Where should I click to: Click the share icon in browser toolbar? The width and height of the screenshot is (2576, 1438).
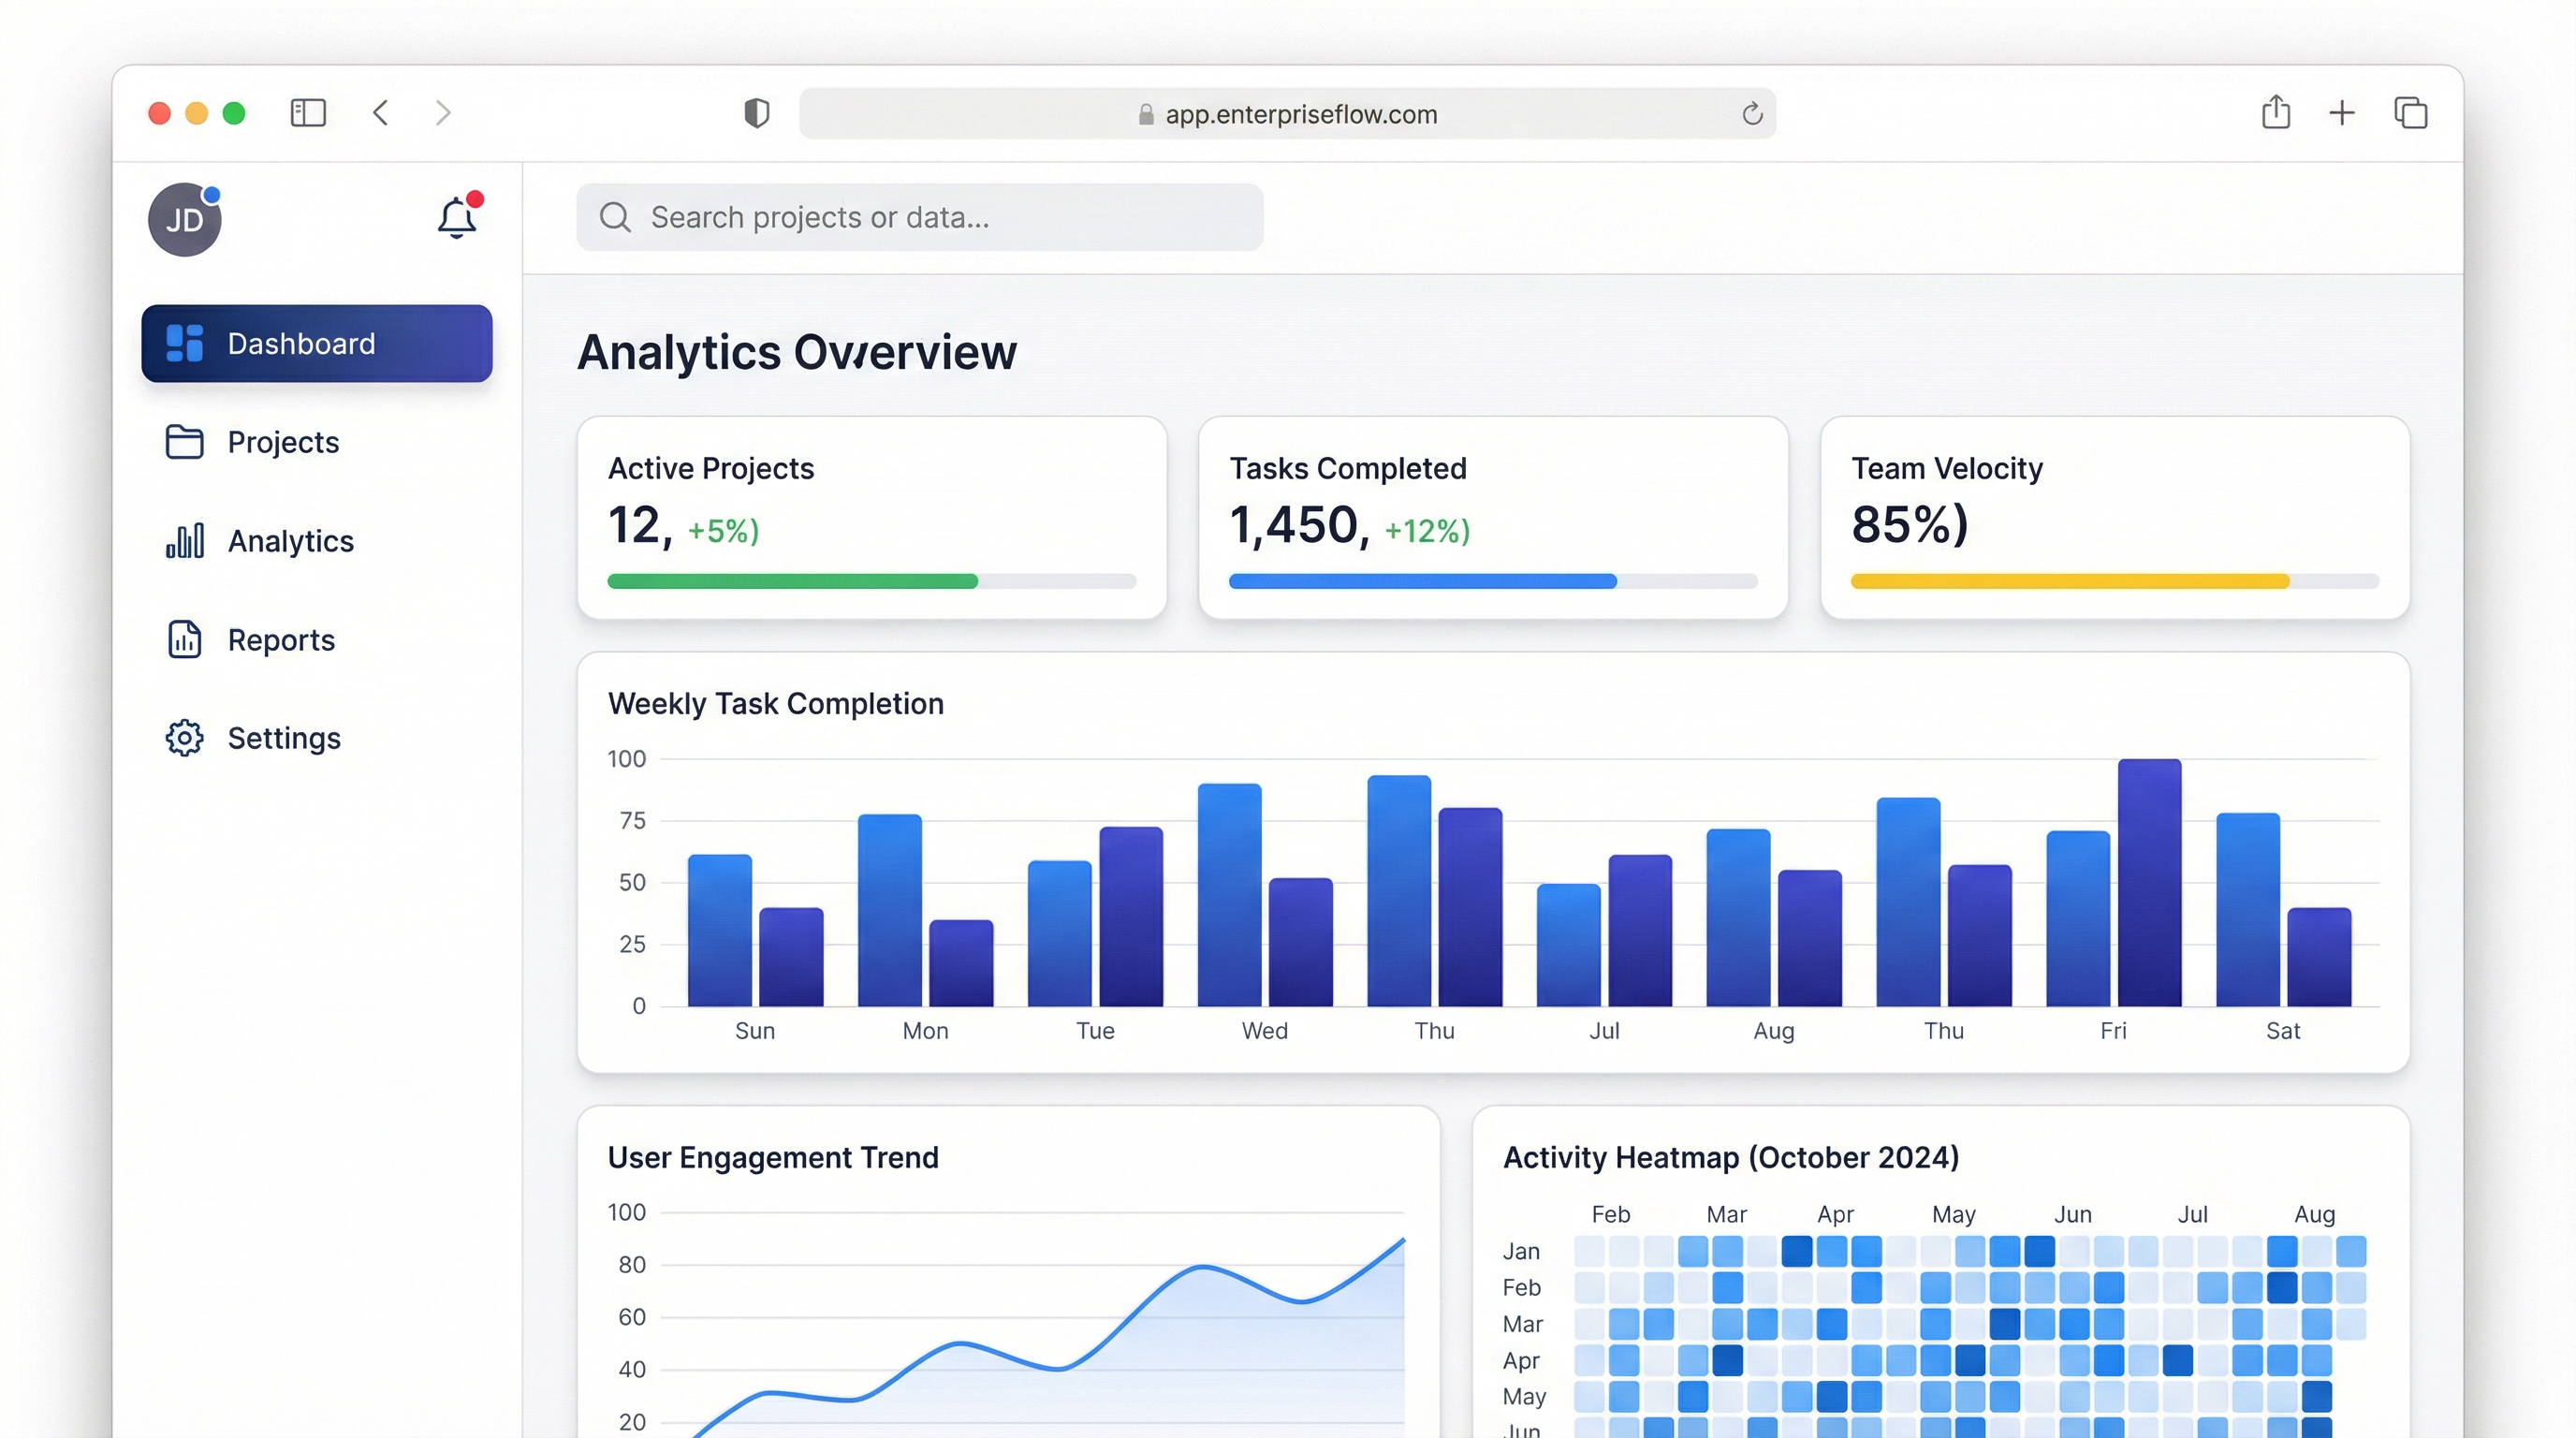[2277, 113]
